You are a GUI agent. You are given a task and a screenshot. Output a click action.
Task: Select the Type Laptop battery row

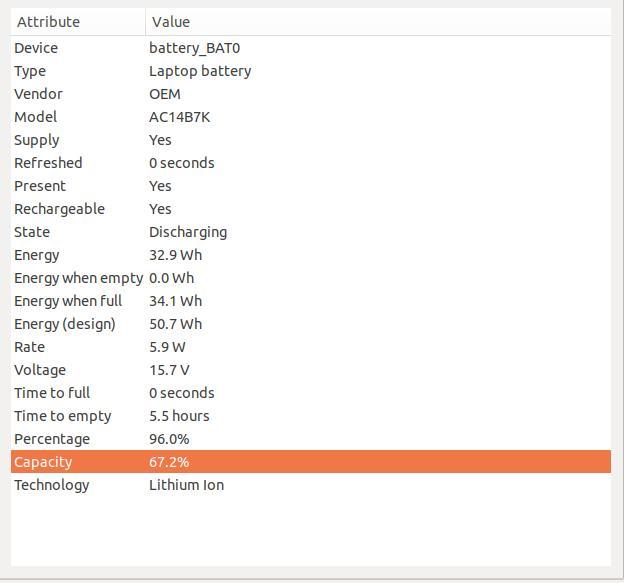(311, 71)
